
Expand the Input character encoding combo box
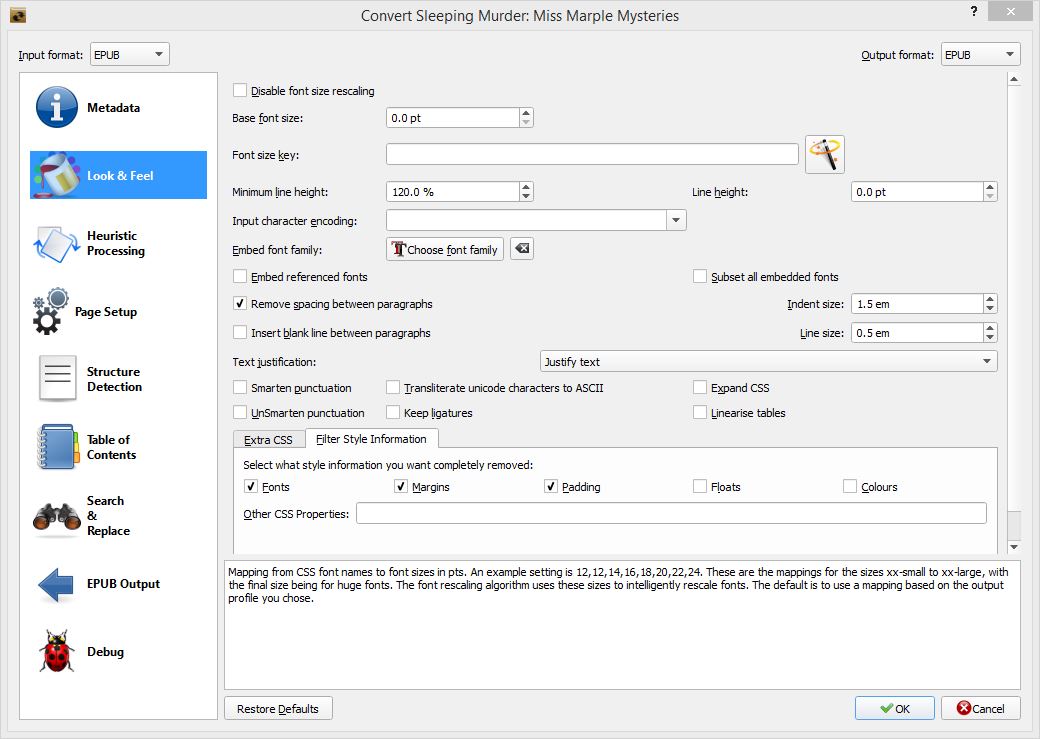pos(676,221)
